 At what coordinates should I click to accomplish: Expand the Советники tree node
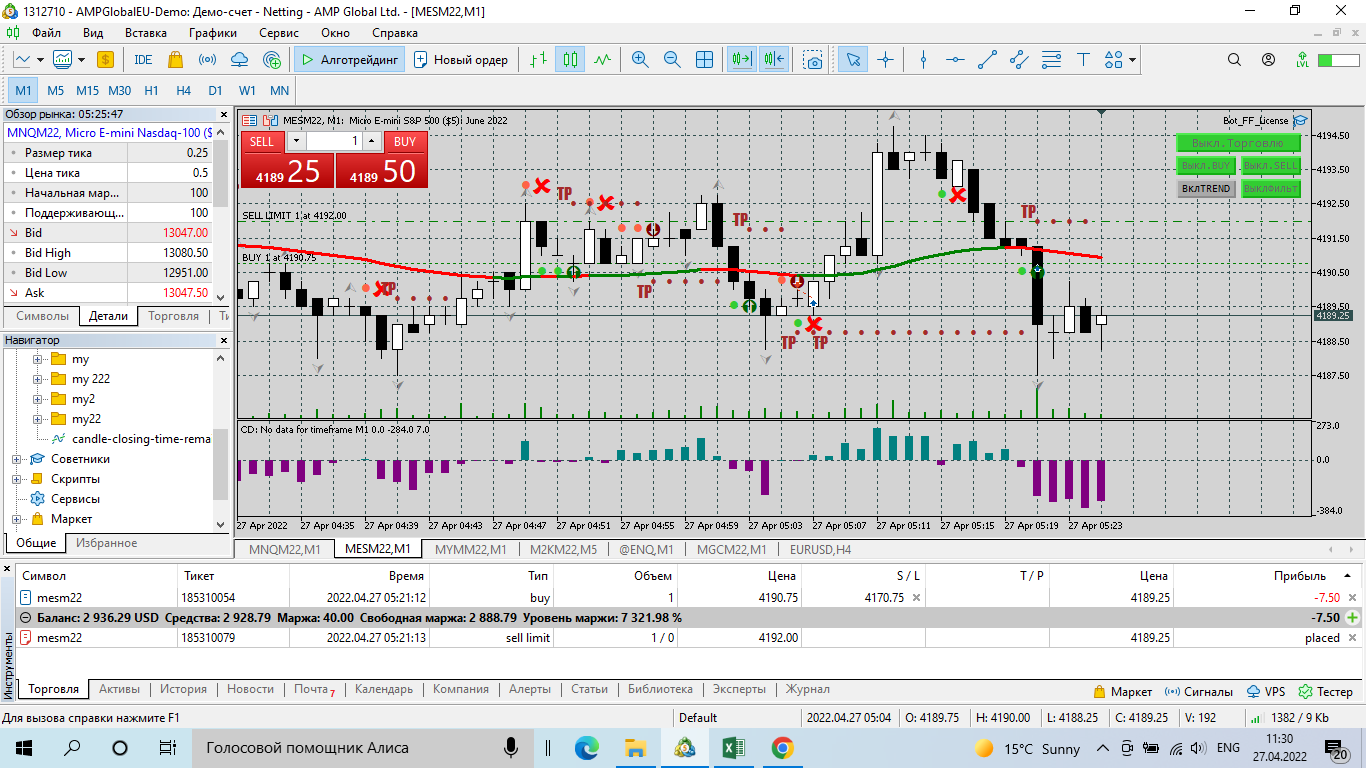coord(17,459)
